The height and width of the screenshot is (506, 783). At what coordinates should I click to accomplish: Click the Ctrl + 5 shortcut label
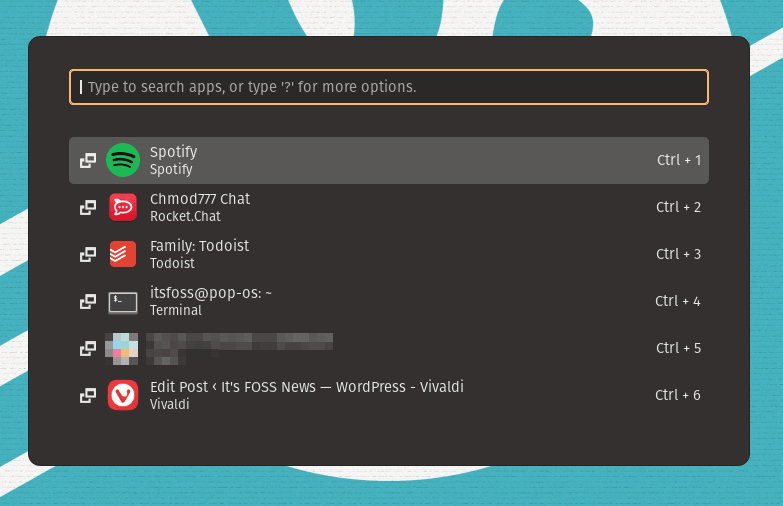click(678, 348)
